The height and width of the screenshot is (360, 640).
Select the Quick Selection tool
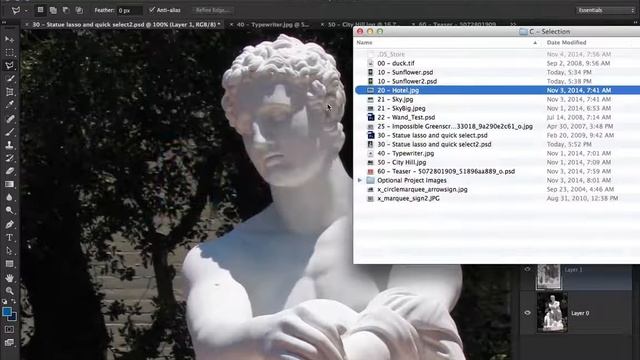tap(9, 79)
